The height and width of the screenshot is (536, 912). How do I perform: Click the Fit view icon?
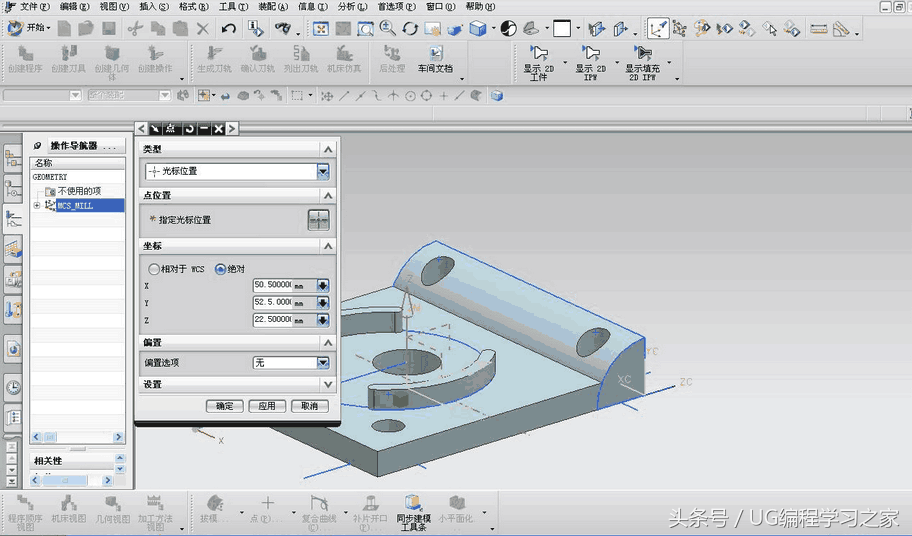[320, 28]
